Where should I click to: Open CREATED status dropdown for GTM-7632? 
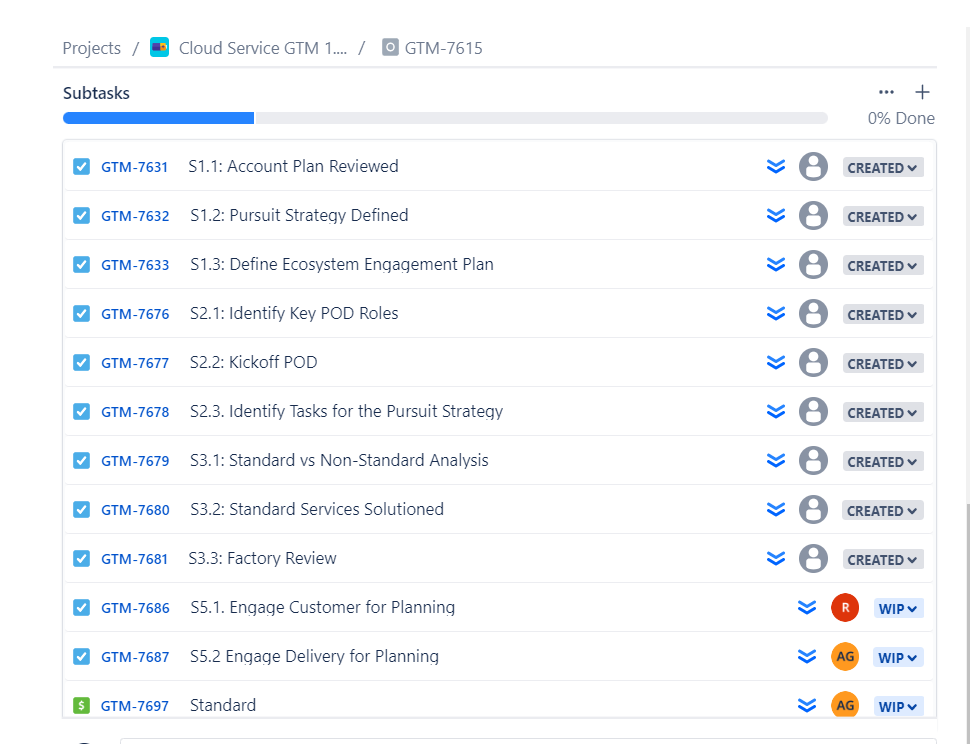[x=883, y=216]
